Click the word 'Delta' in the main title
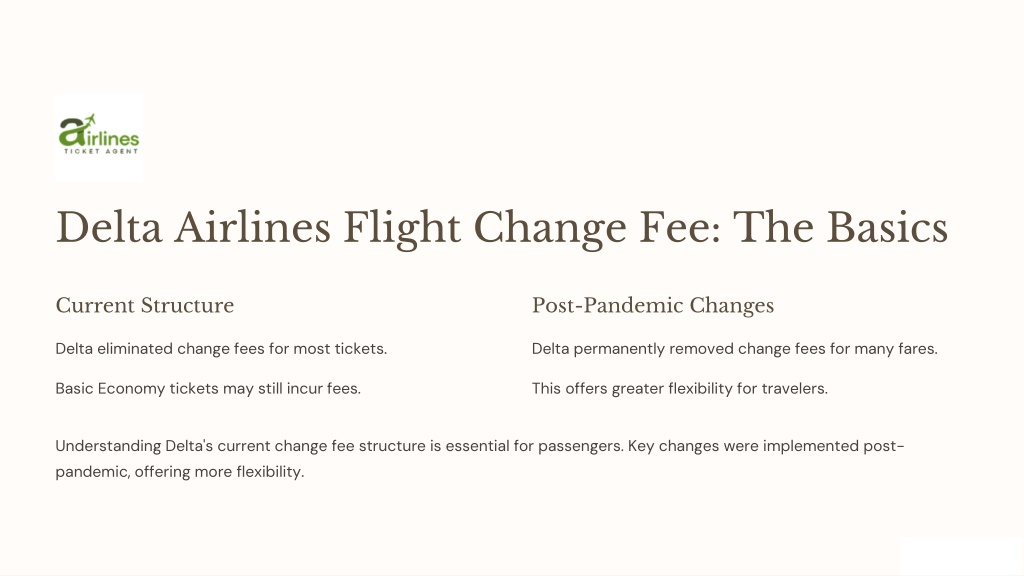The image size is (1024, 576). [108, 228]
